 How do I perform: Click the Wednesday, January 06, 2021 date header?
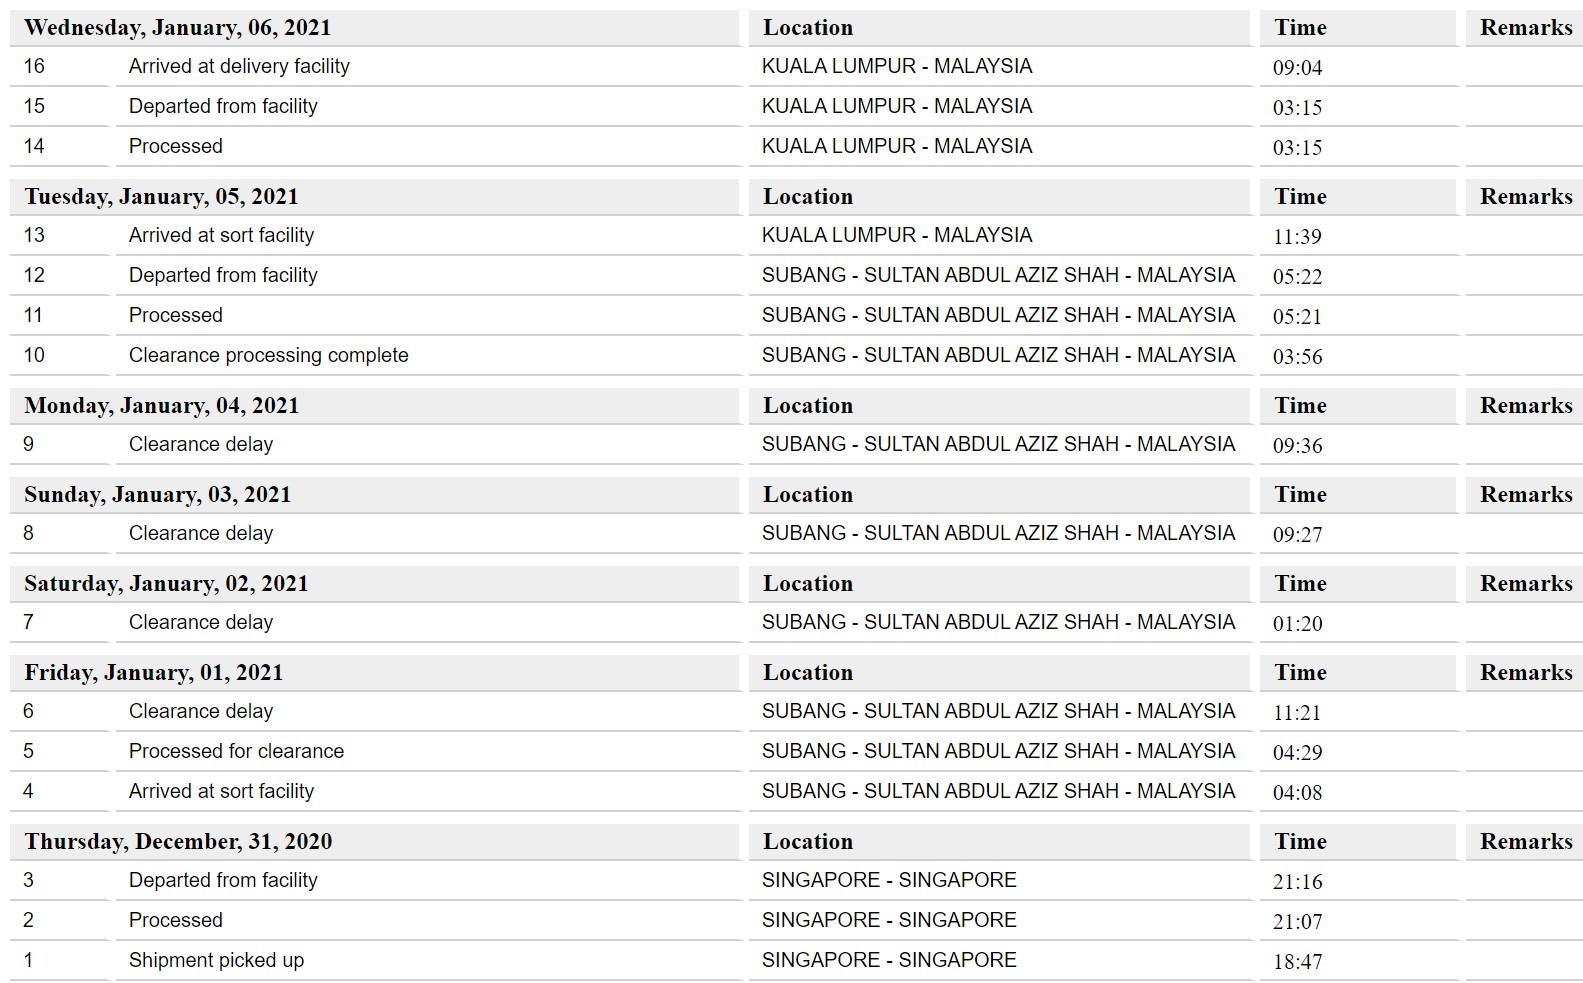(x=177, y=28)
